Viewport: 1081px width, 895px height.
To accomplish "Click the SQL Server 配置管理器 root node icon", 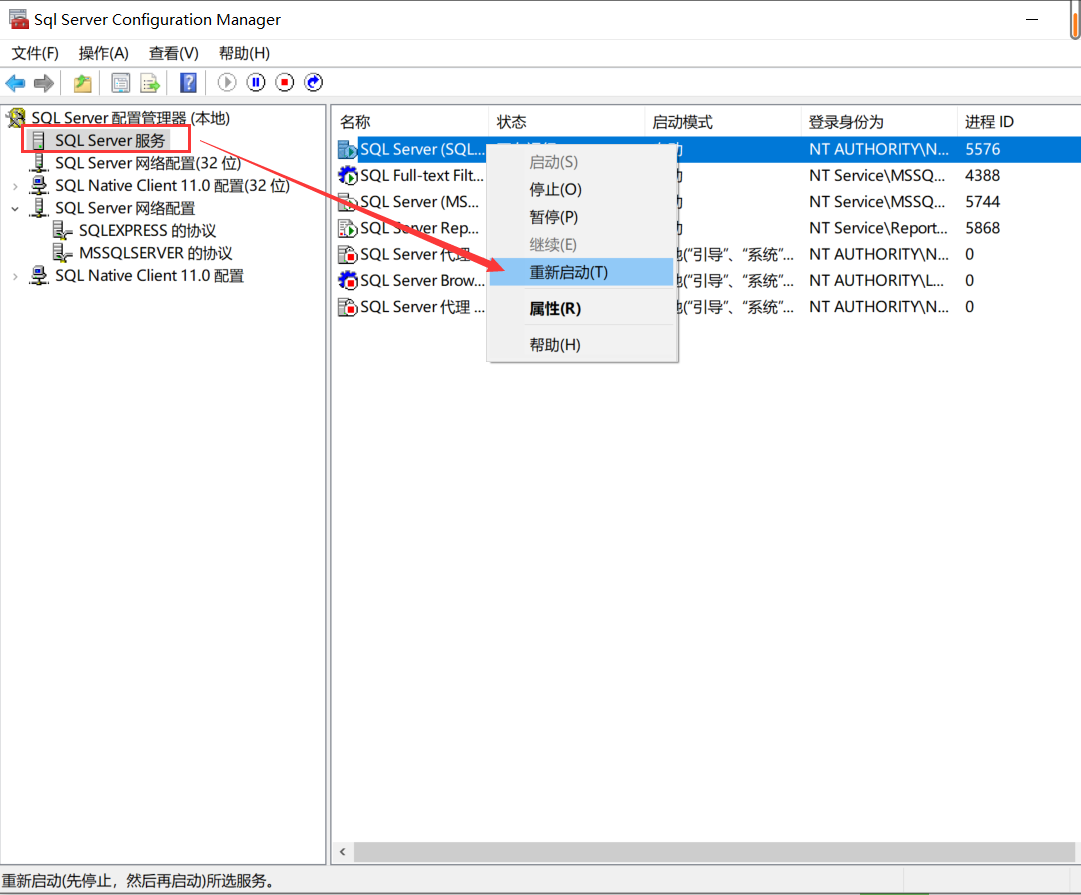I will (17, 118).
